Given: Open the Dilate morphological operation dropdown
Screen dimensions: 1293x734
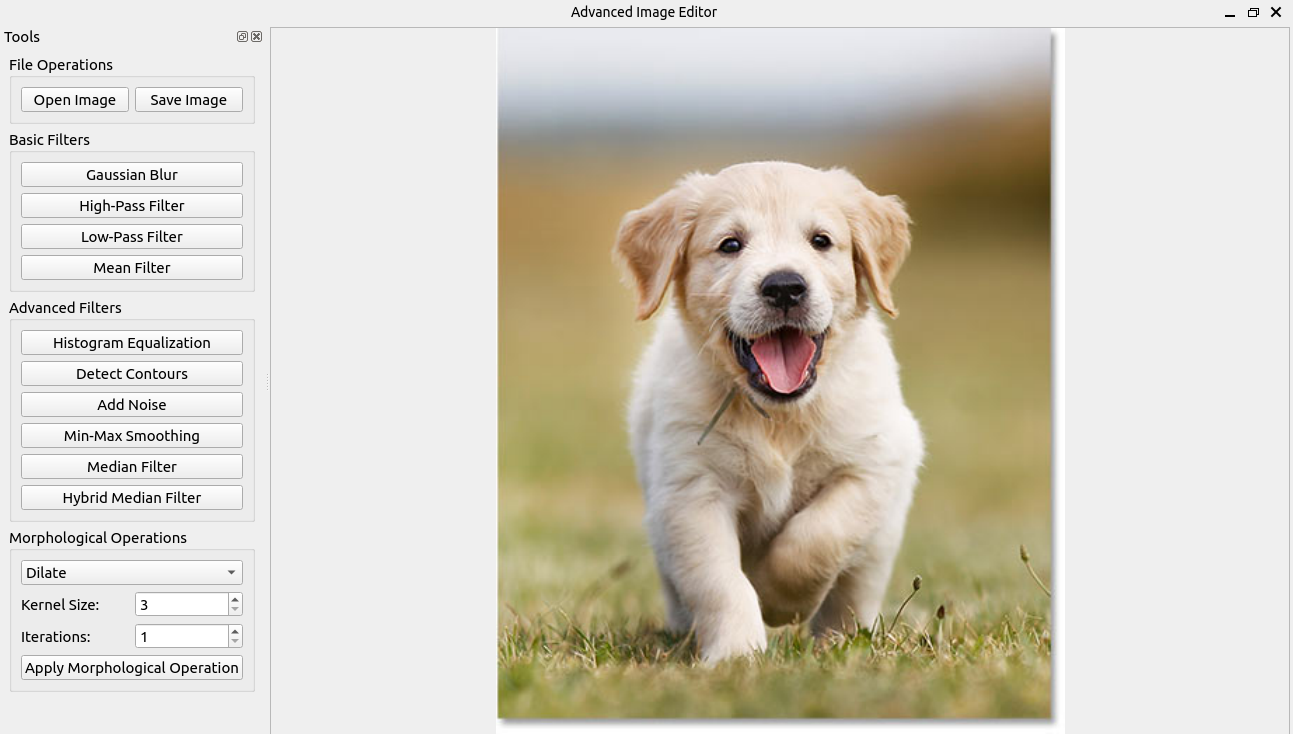Looking at the screenshot, I should point(132,573).
